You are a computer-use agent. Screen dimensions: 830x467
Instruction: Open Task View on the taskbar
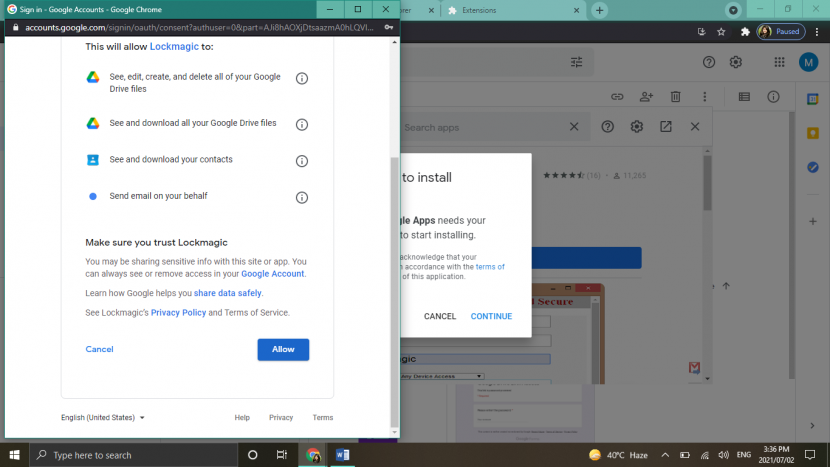click(x=282, y=455)
